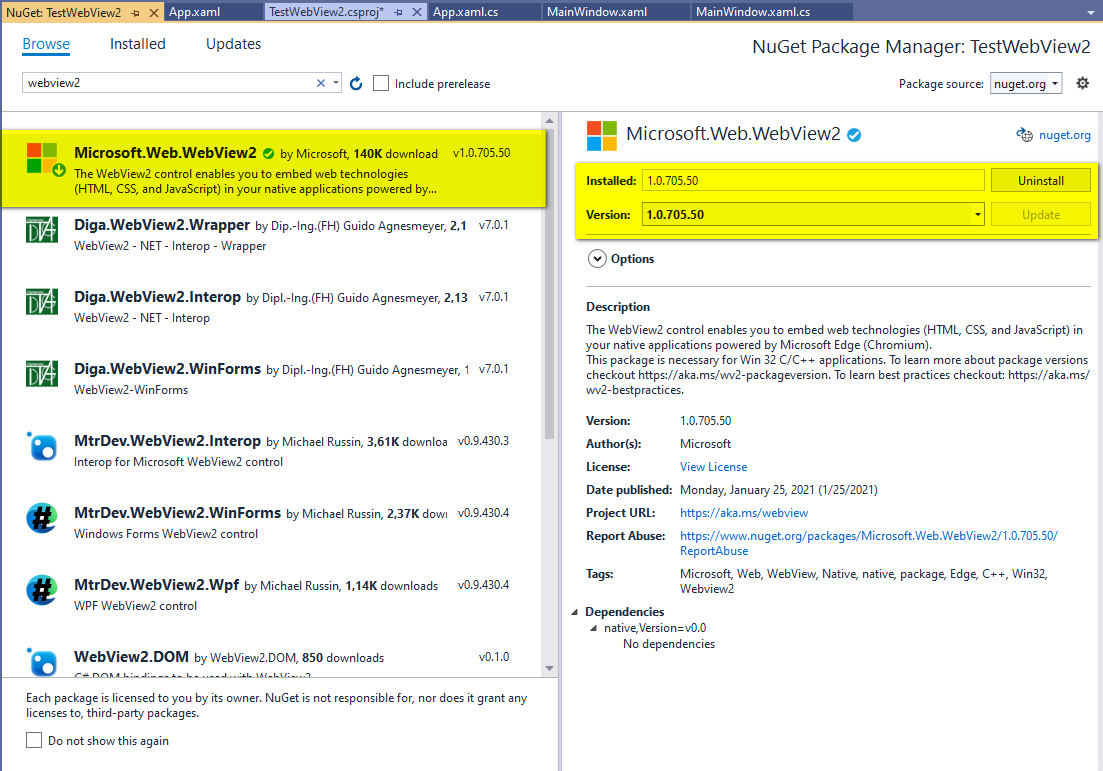Enable the Include prerelease checkbox
The image size is (1103, 771).
pos(381,84)
